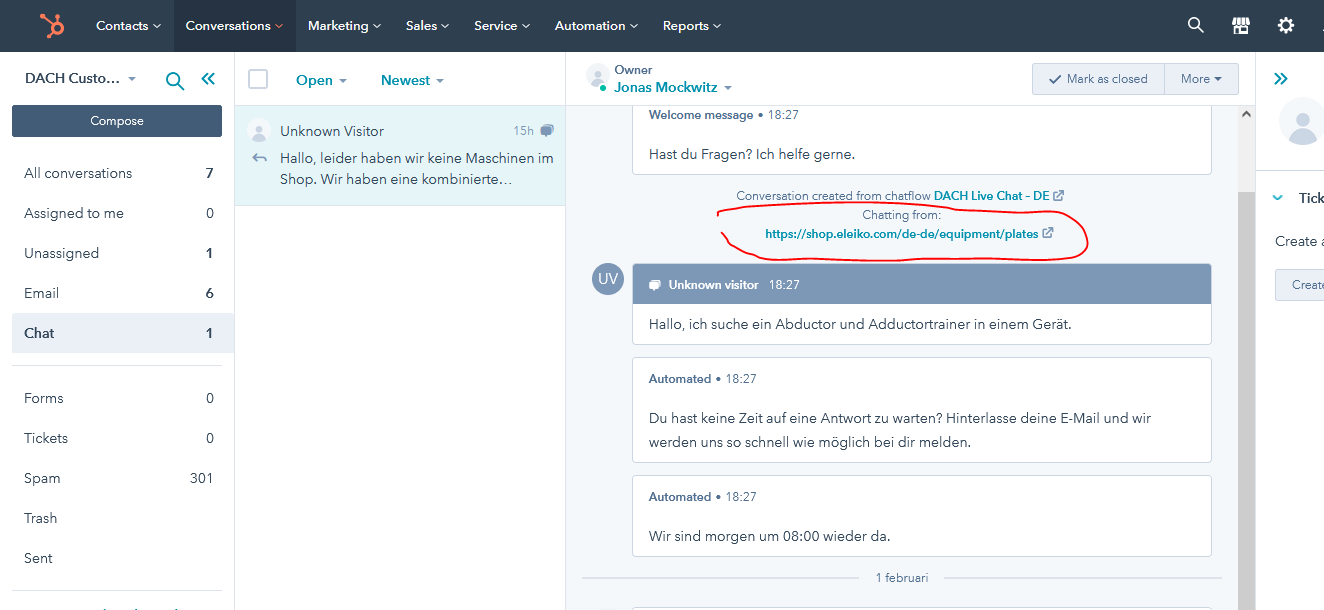Open external link icon next to shop URL

(1048, 233)
